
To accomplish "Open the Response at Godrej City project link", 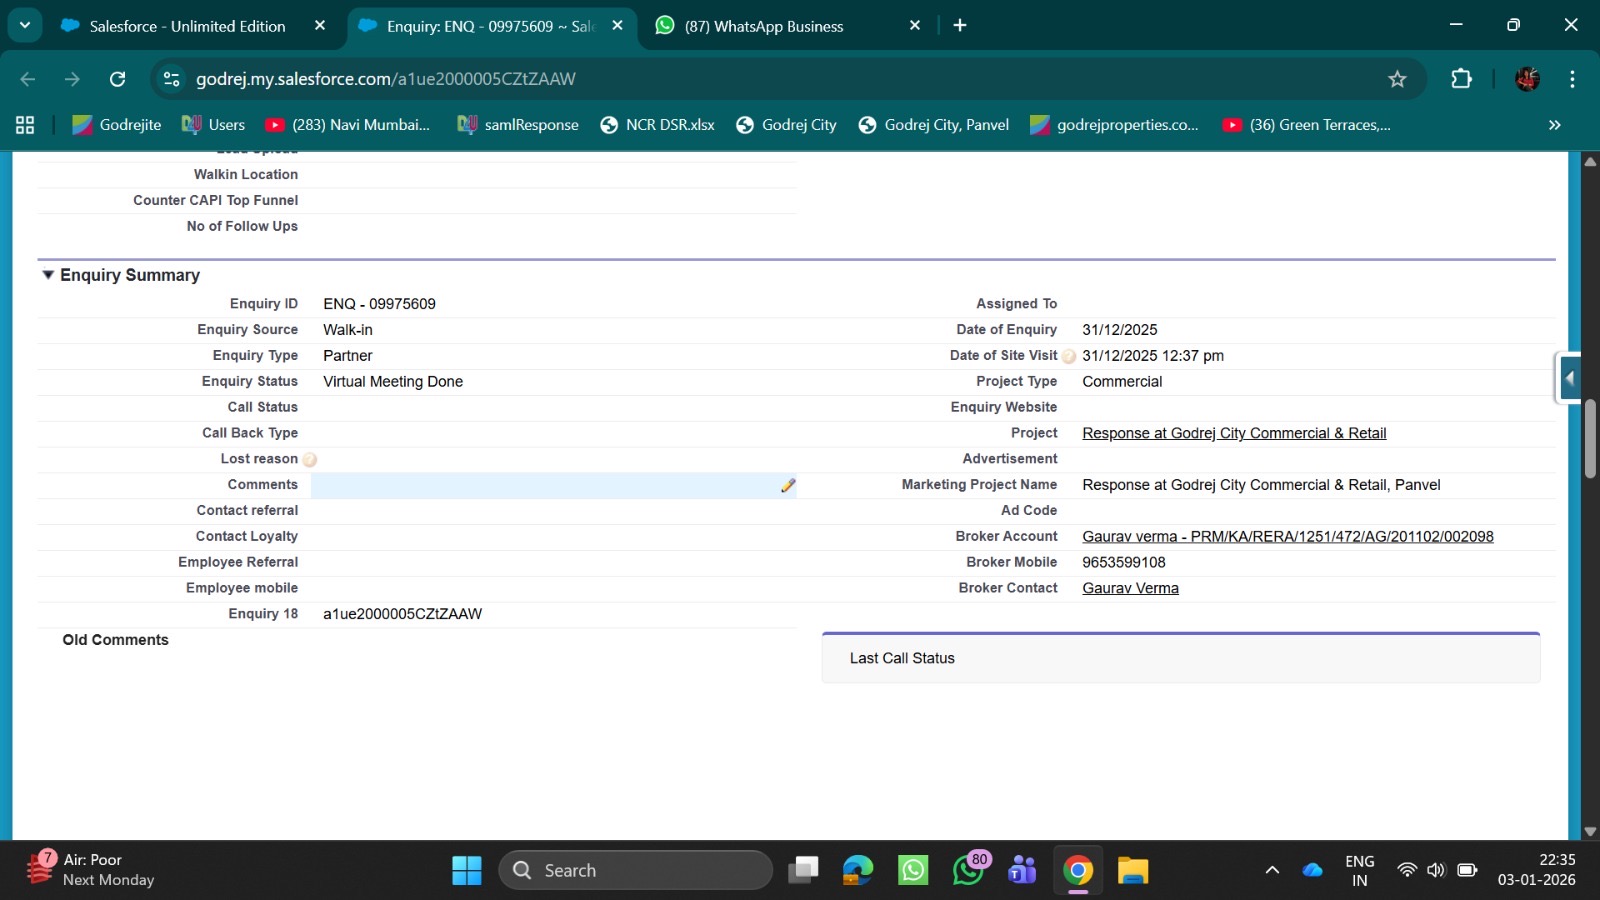I will (x=1234, y=433).
